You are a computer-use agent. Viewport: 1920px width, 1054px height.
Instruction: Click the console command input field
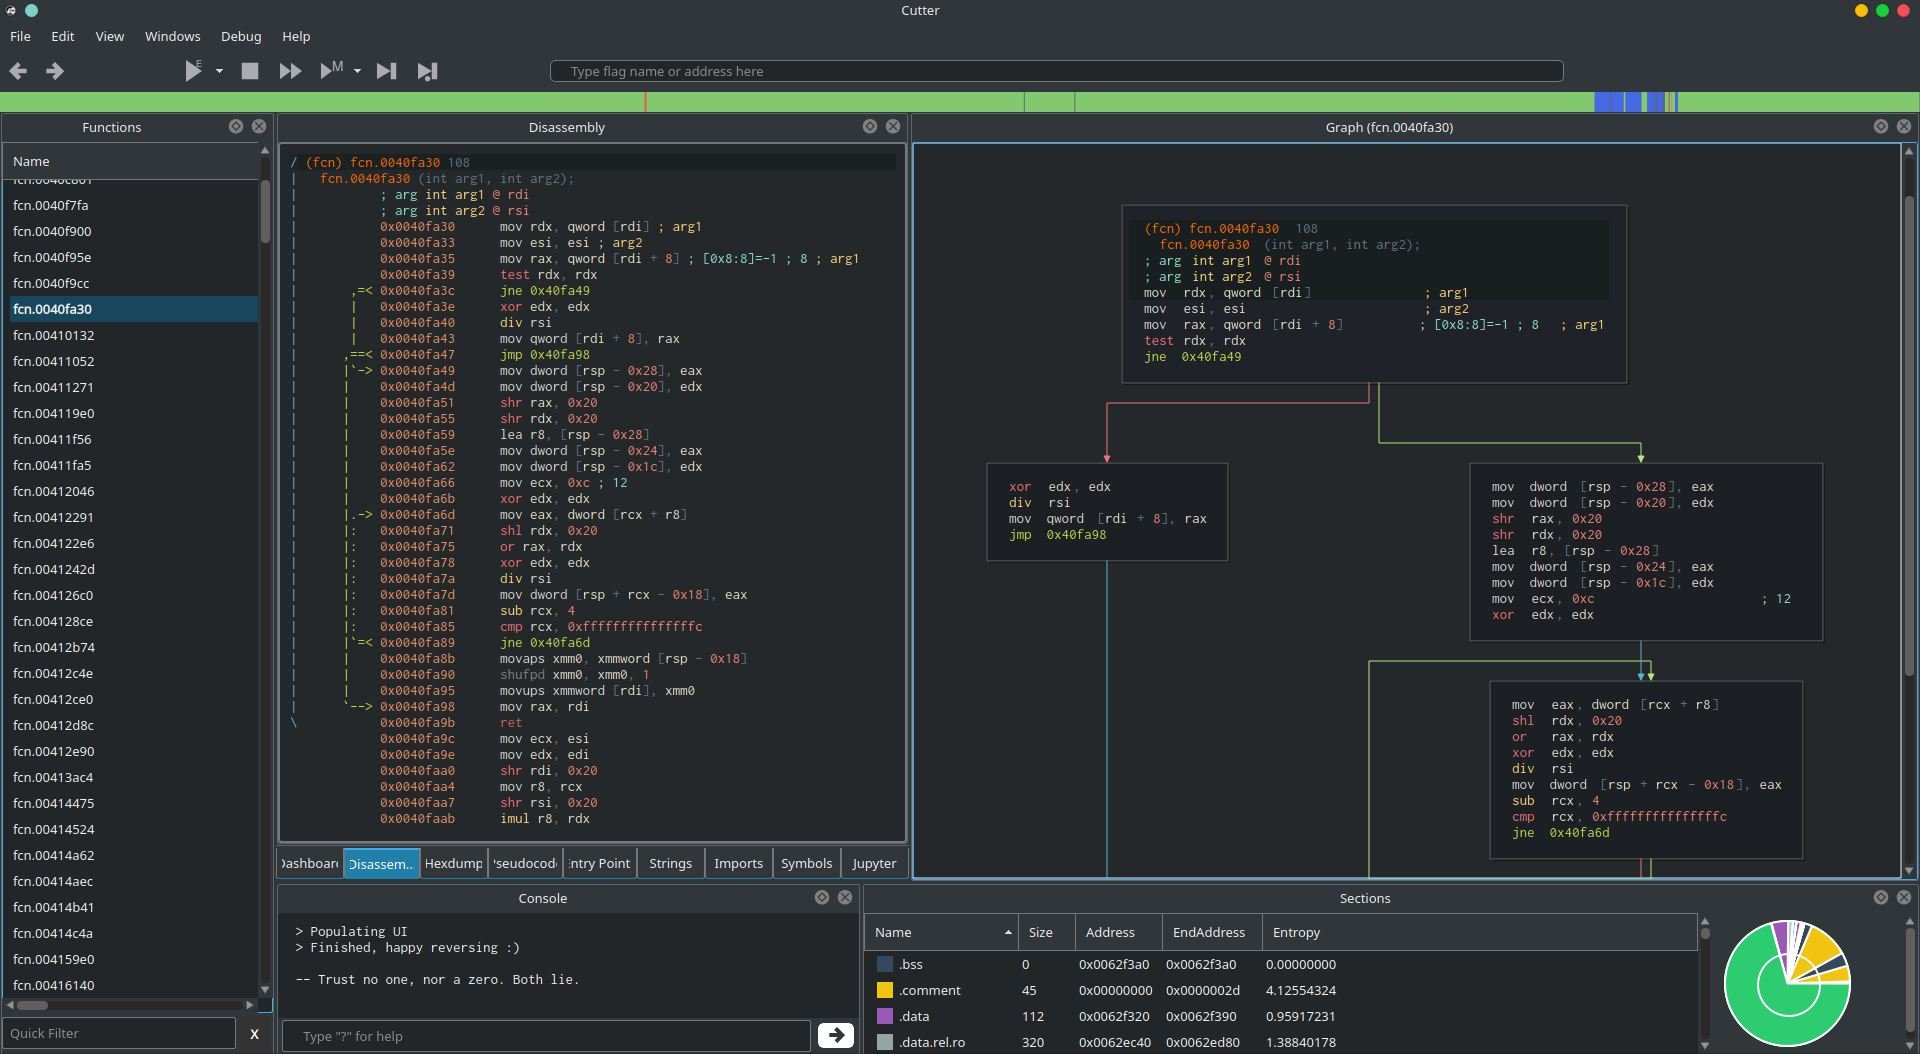coord(546,1035)
